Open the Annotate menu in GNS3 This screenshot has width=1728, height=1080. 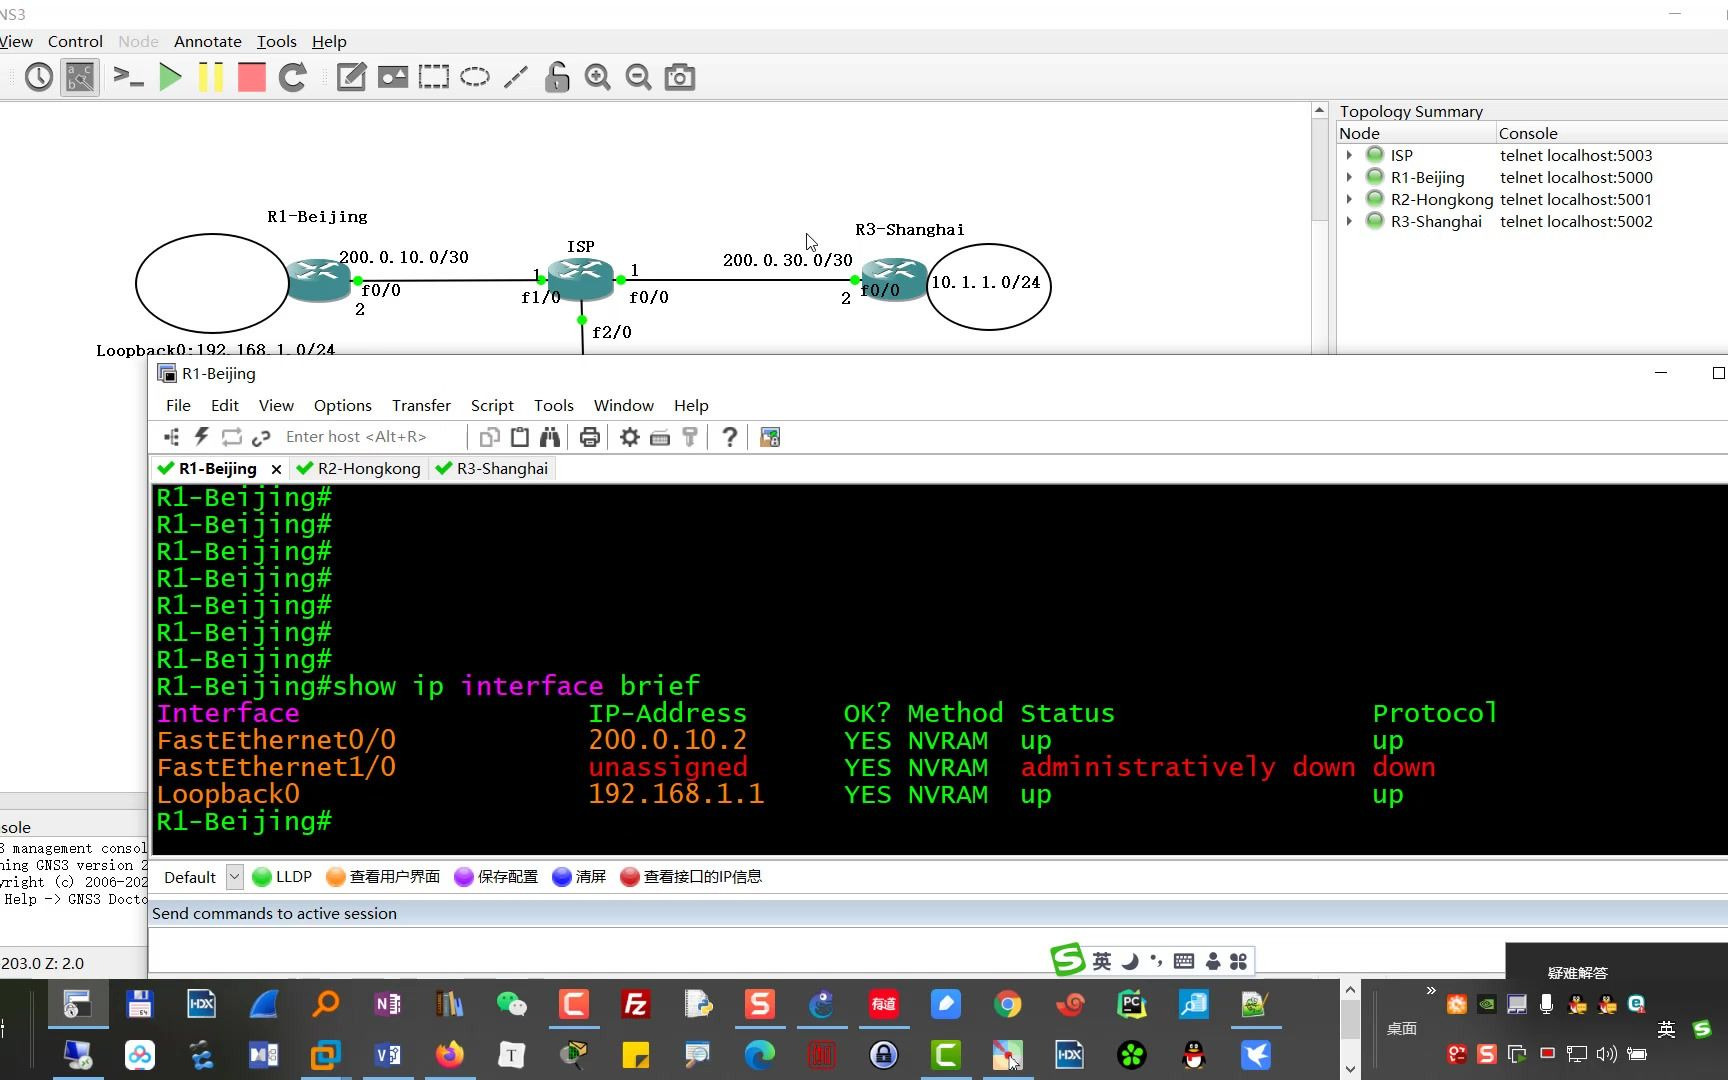pyautogui.click(x=208, y=41)
